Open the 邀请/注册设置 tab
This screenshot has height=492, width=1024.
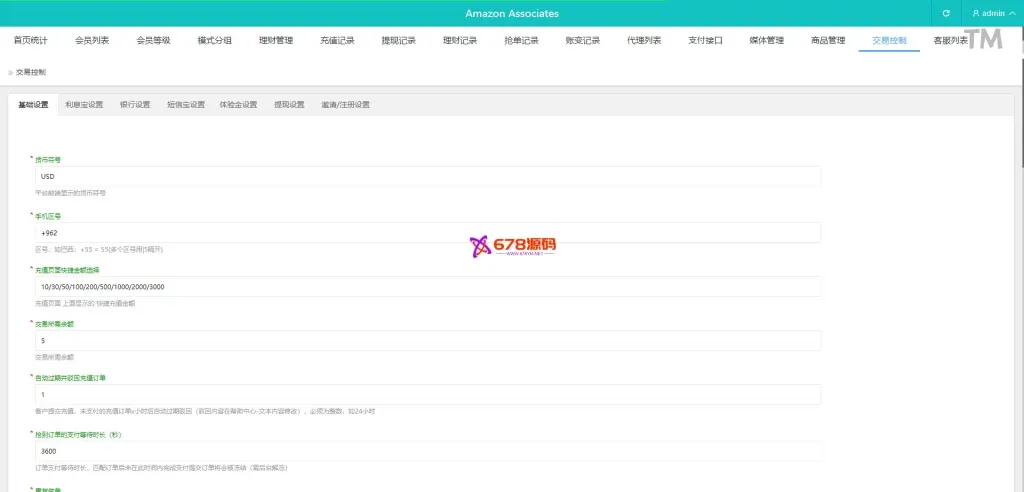point(345,104)
